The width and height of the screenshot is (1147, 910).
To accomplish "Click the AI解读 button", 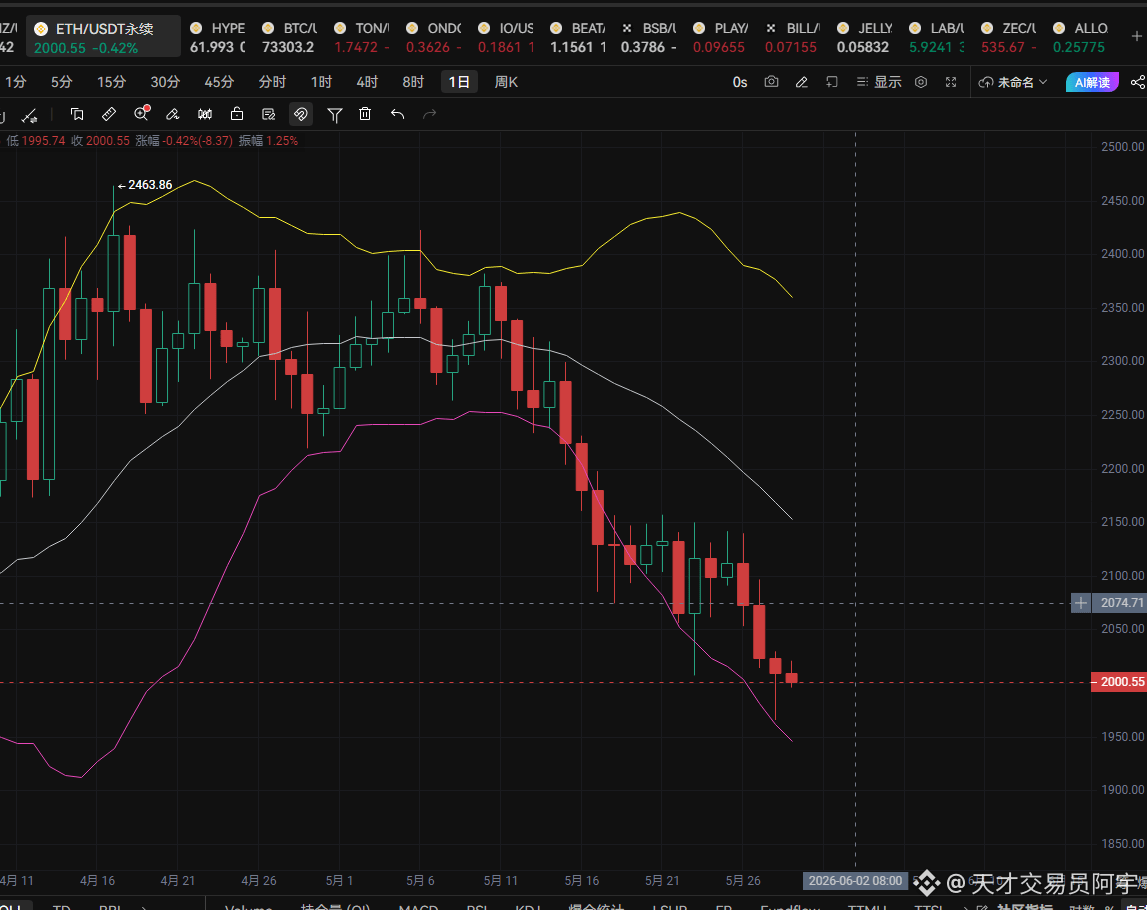I will [1092, 82].
